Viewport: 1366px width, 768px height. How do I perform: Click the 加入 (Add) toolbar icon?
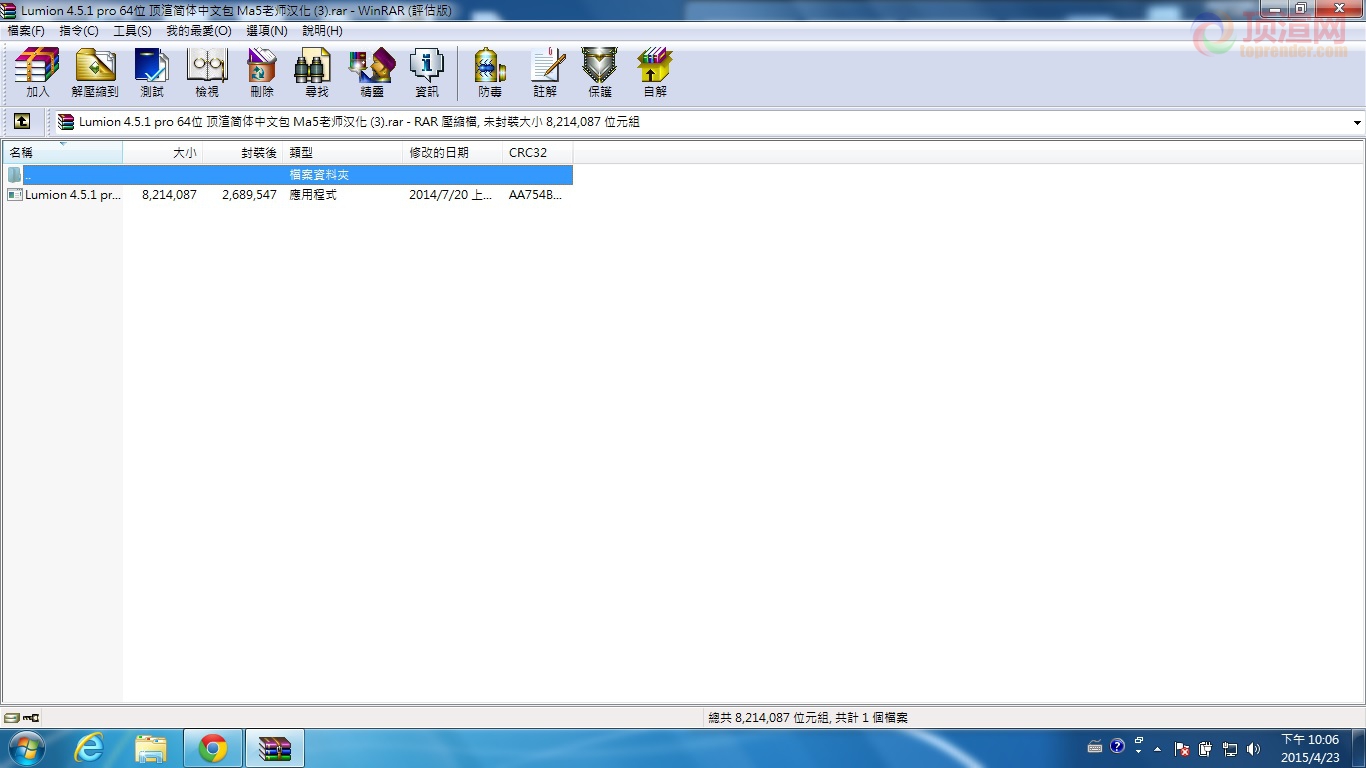[37, 73]
